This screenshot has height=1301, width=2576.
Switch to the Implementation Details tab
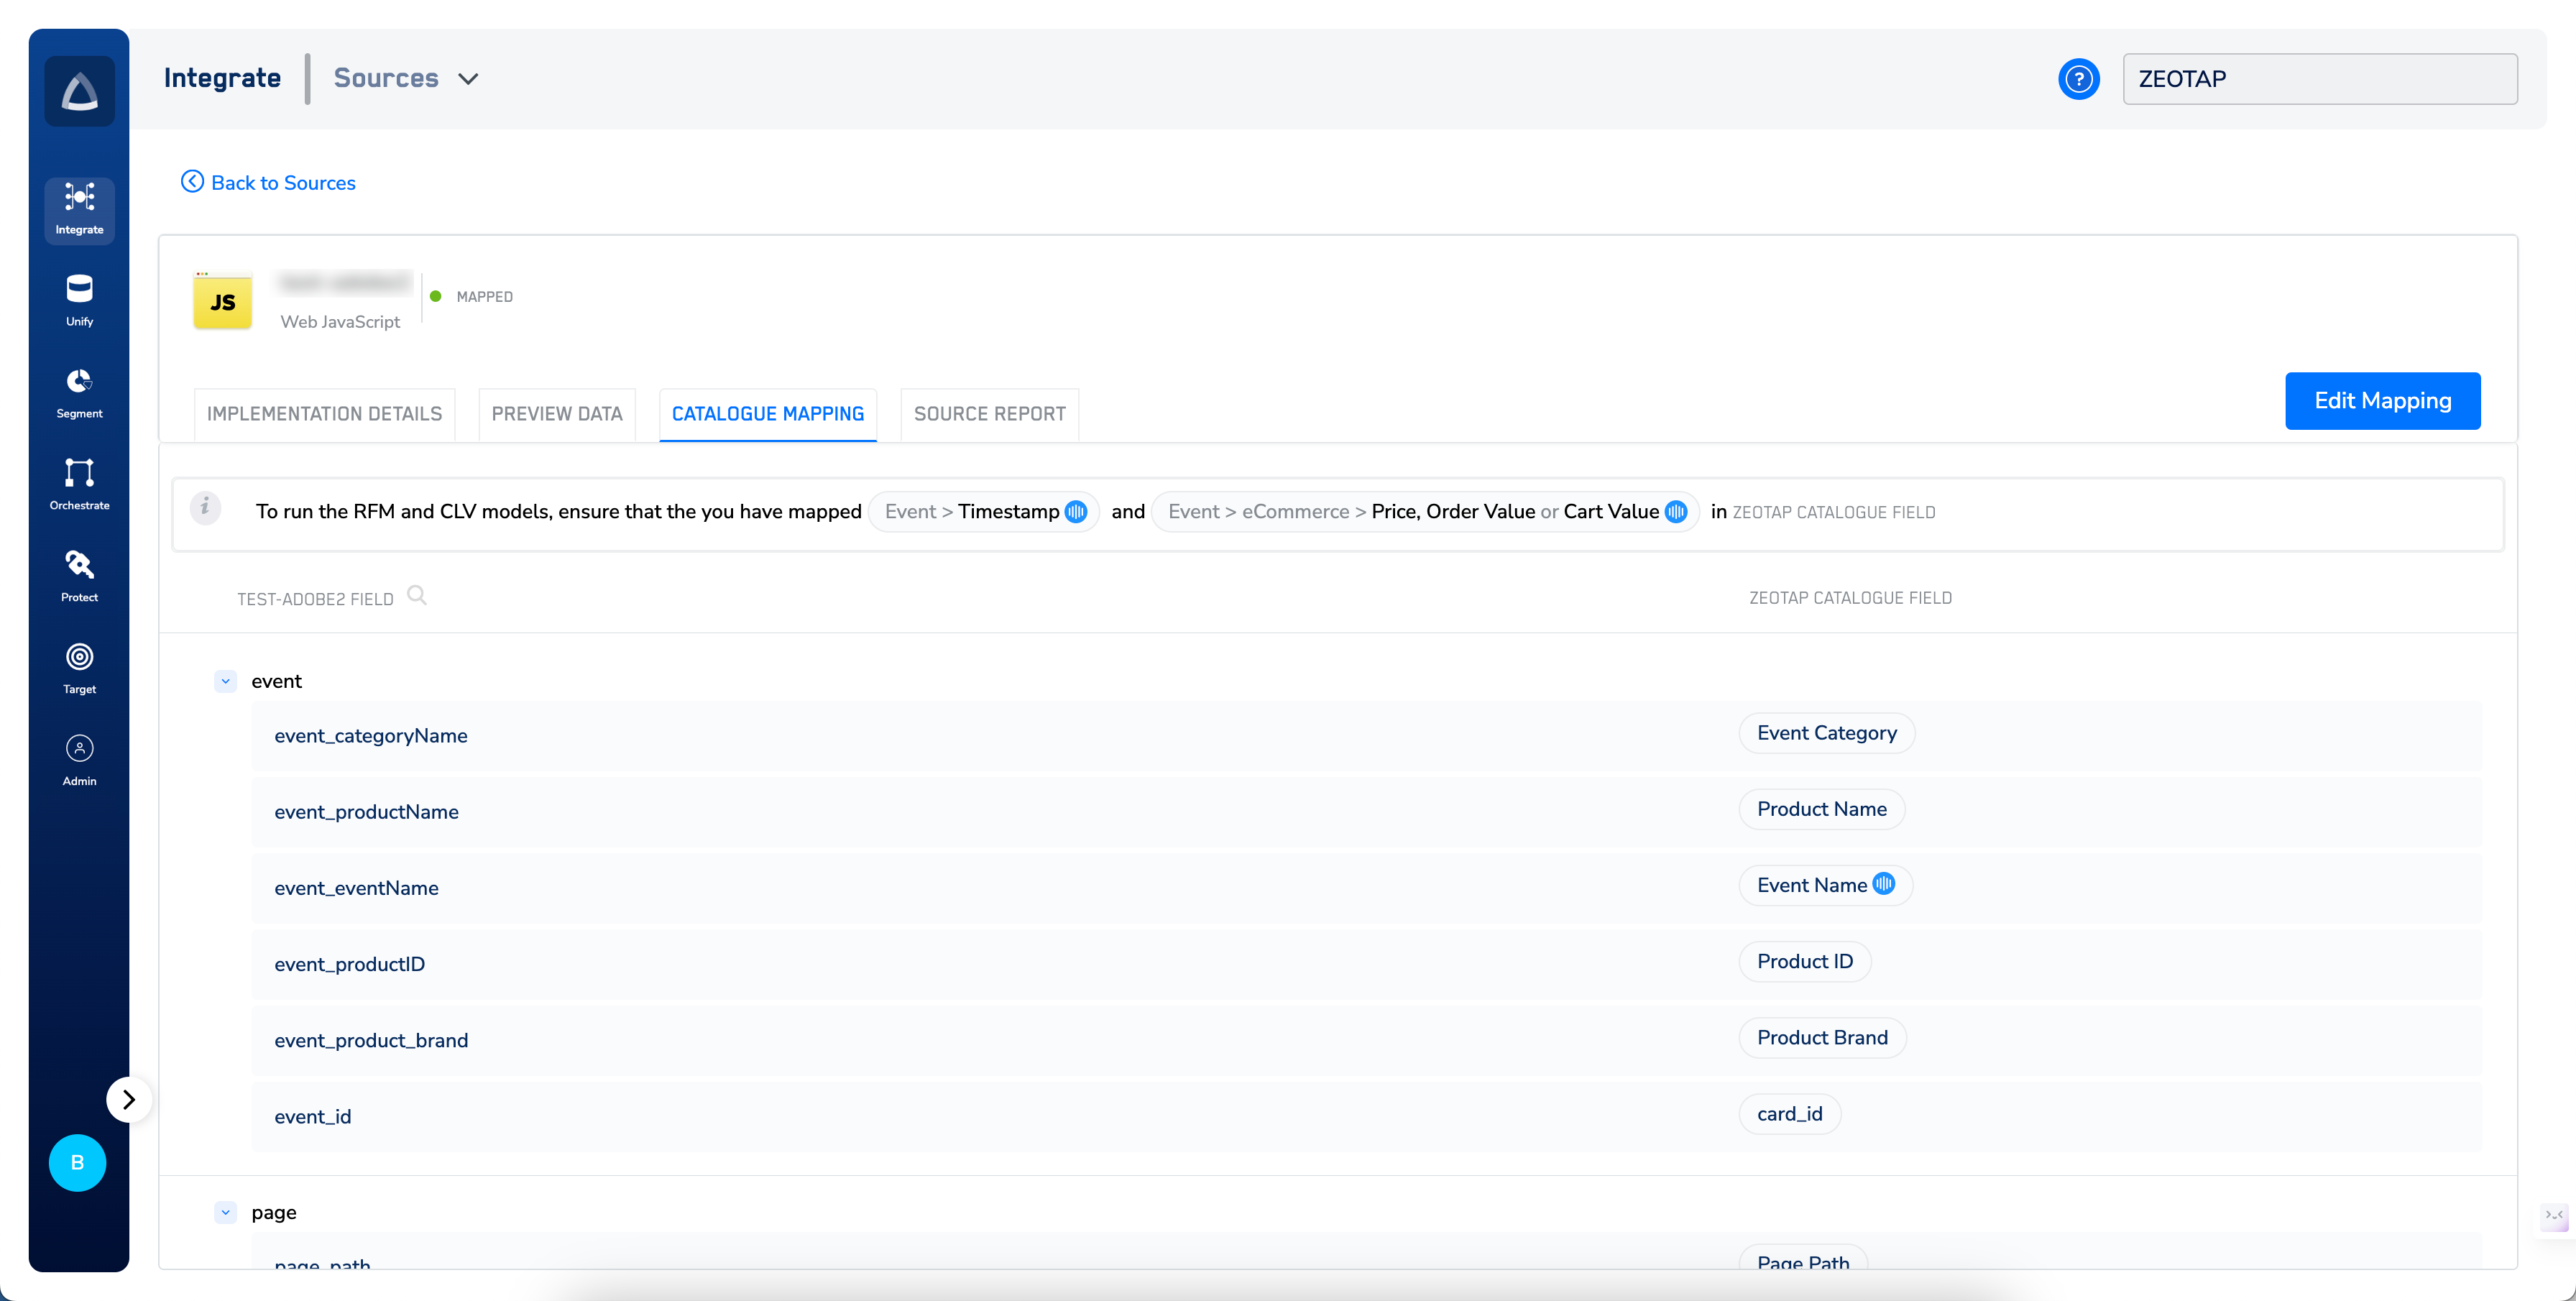pyautogui.click(x=324, y=414)
